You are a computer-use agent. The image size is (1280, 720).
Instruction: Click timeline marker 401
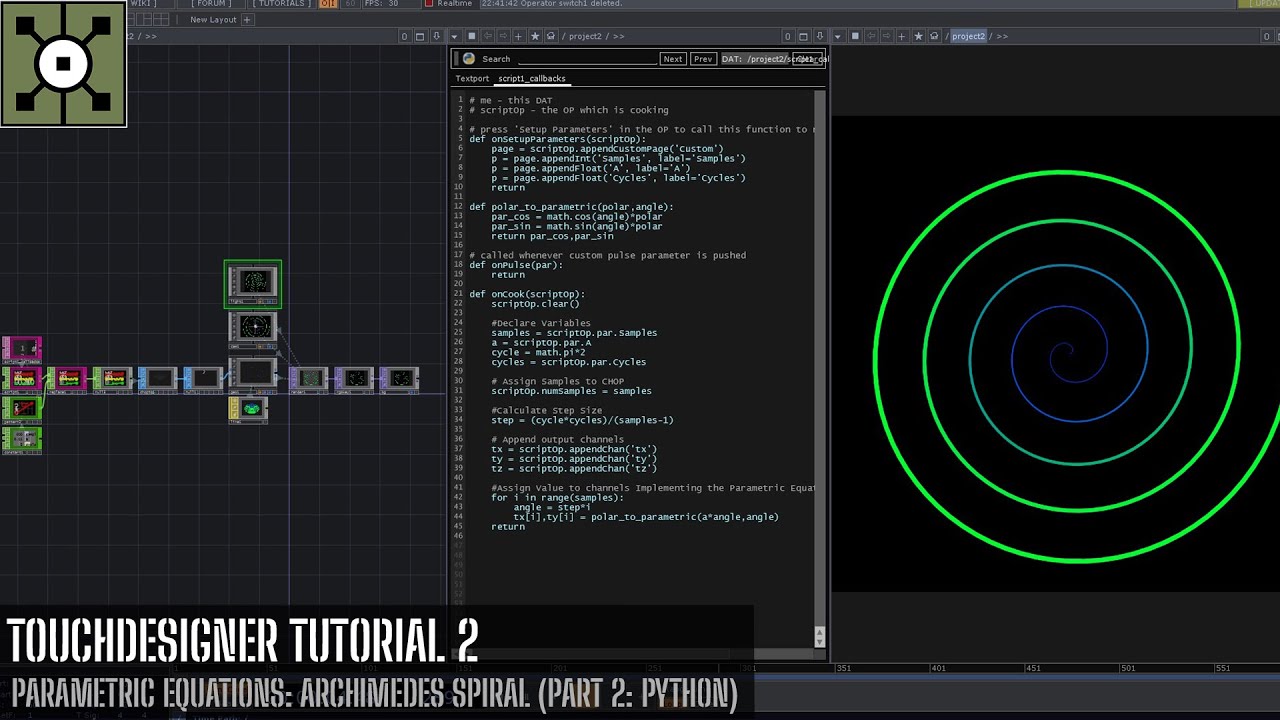coord(938,668)
